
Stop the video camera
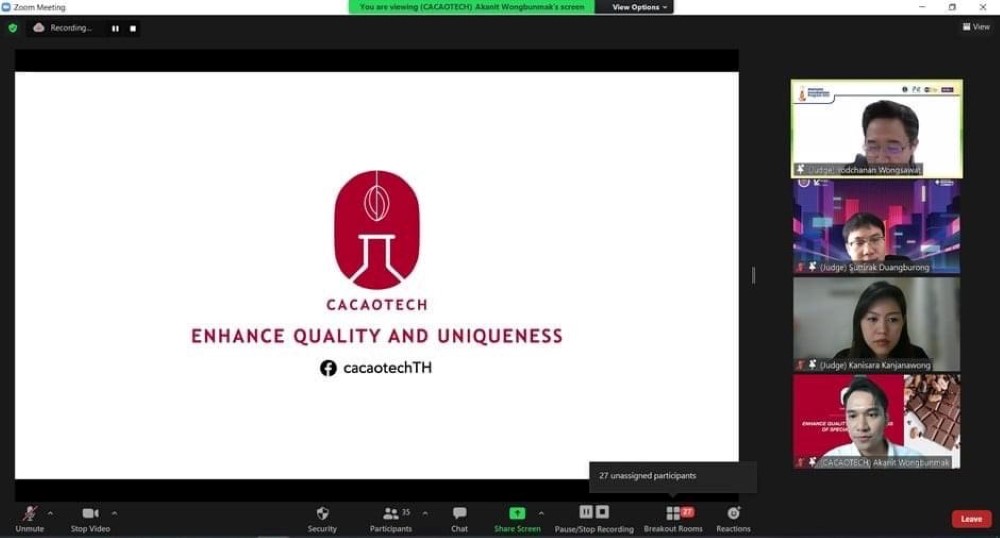[x=91, y=514]
